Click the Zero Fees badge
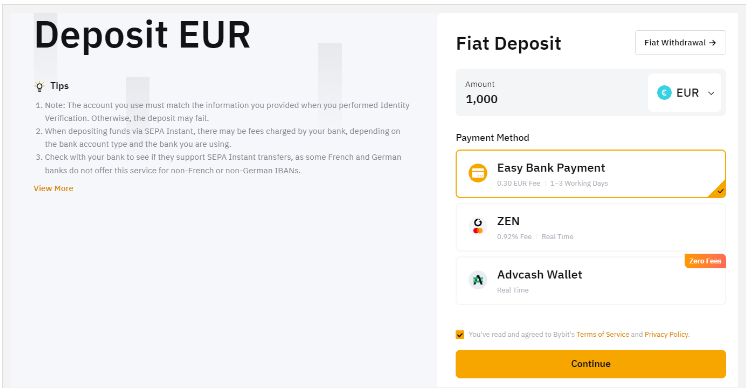 tap(705, 261)
